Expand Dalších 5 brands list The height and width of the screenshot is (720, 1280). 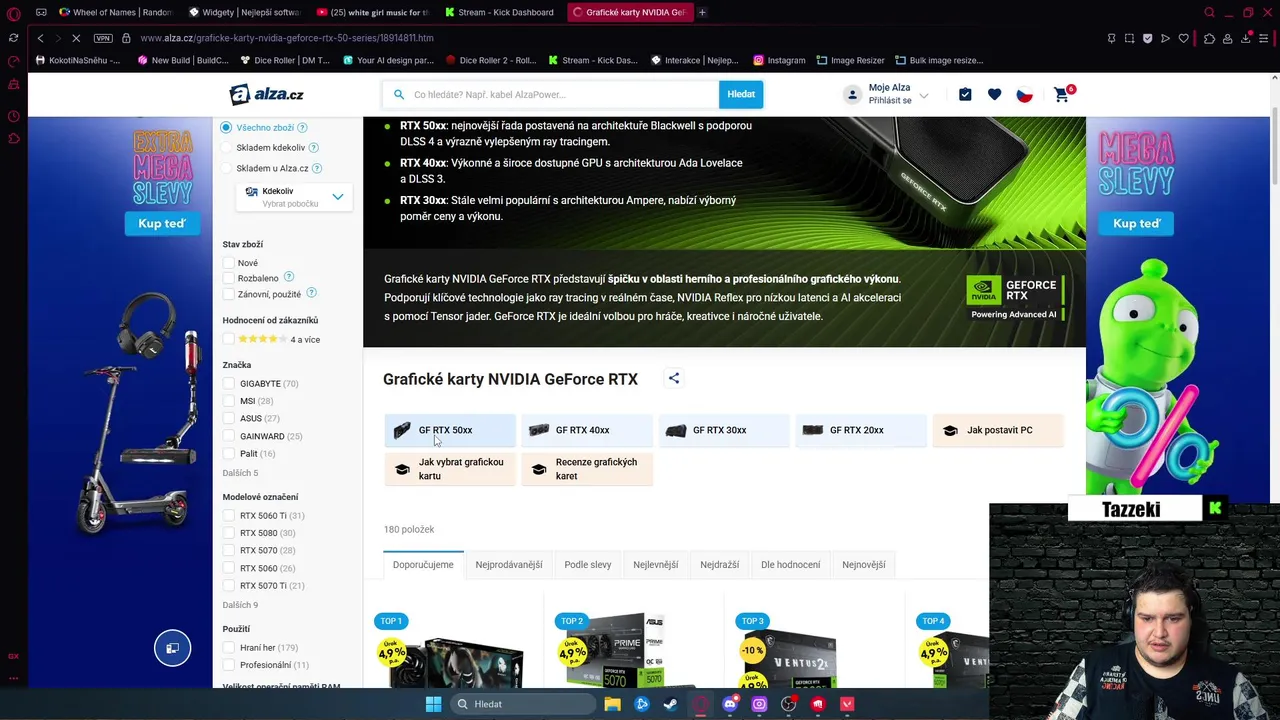(x=240, y=473)
